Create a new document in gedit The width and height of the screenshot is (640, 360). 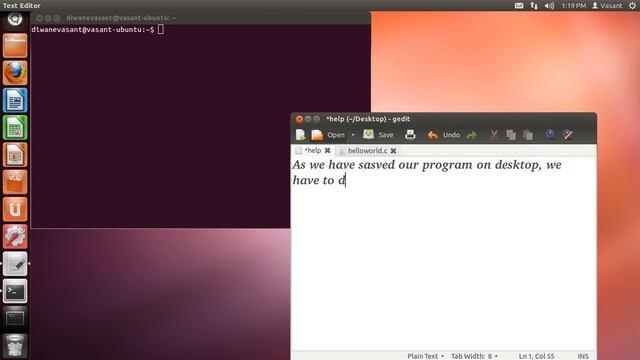pos(301,135)
